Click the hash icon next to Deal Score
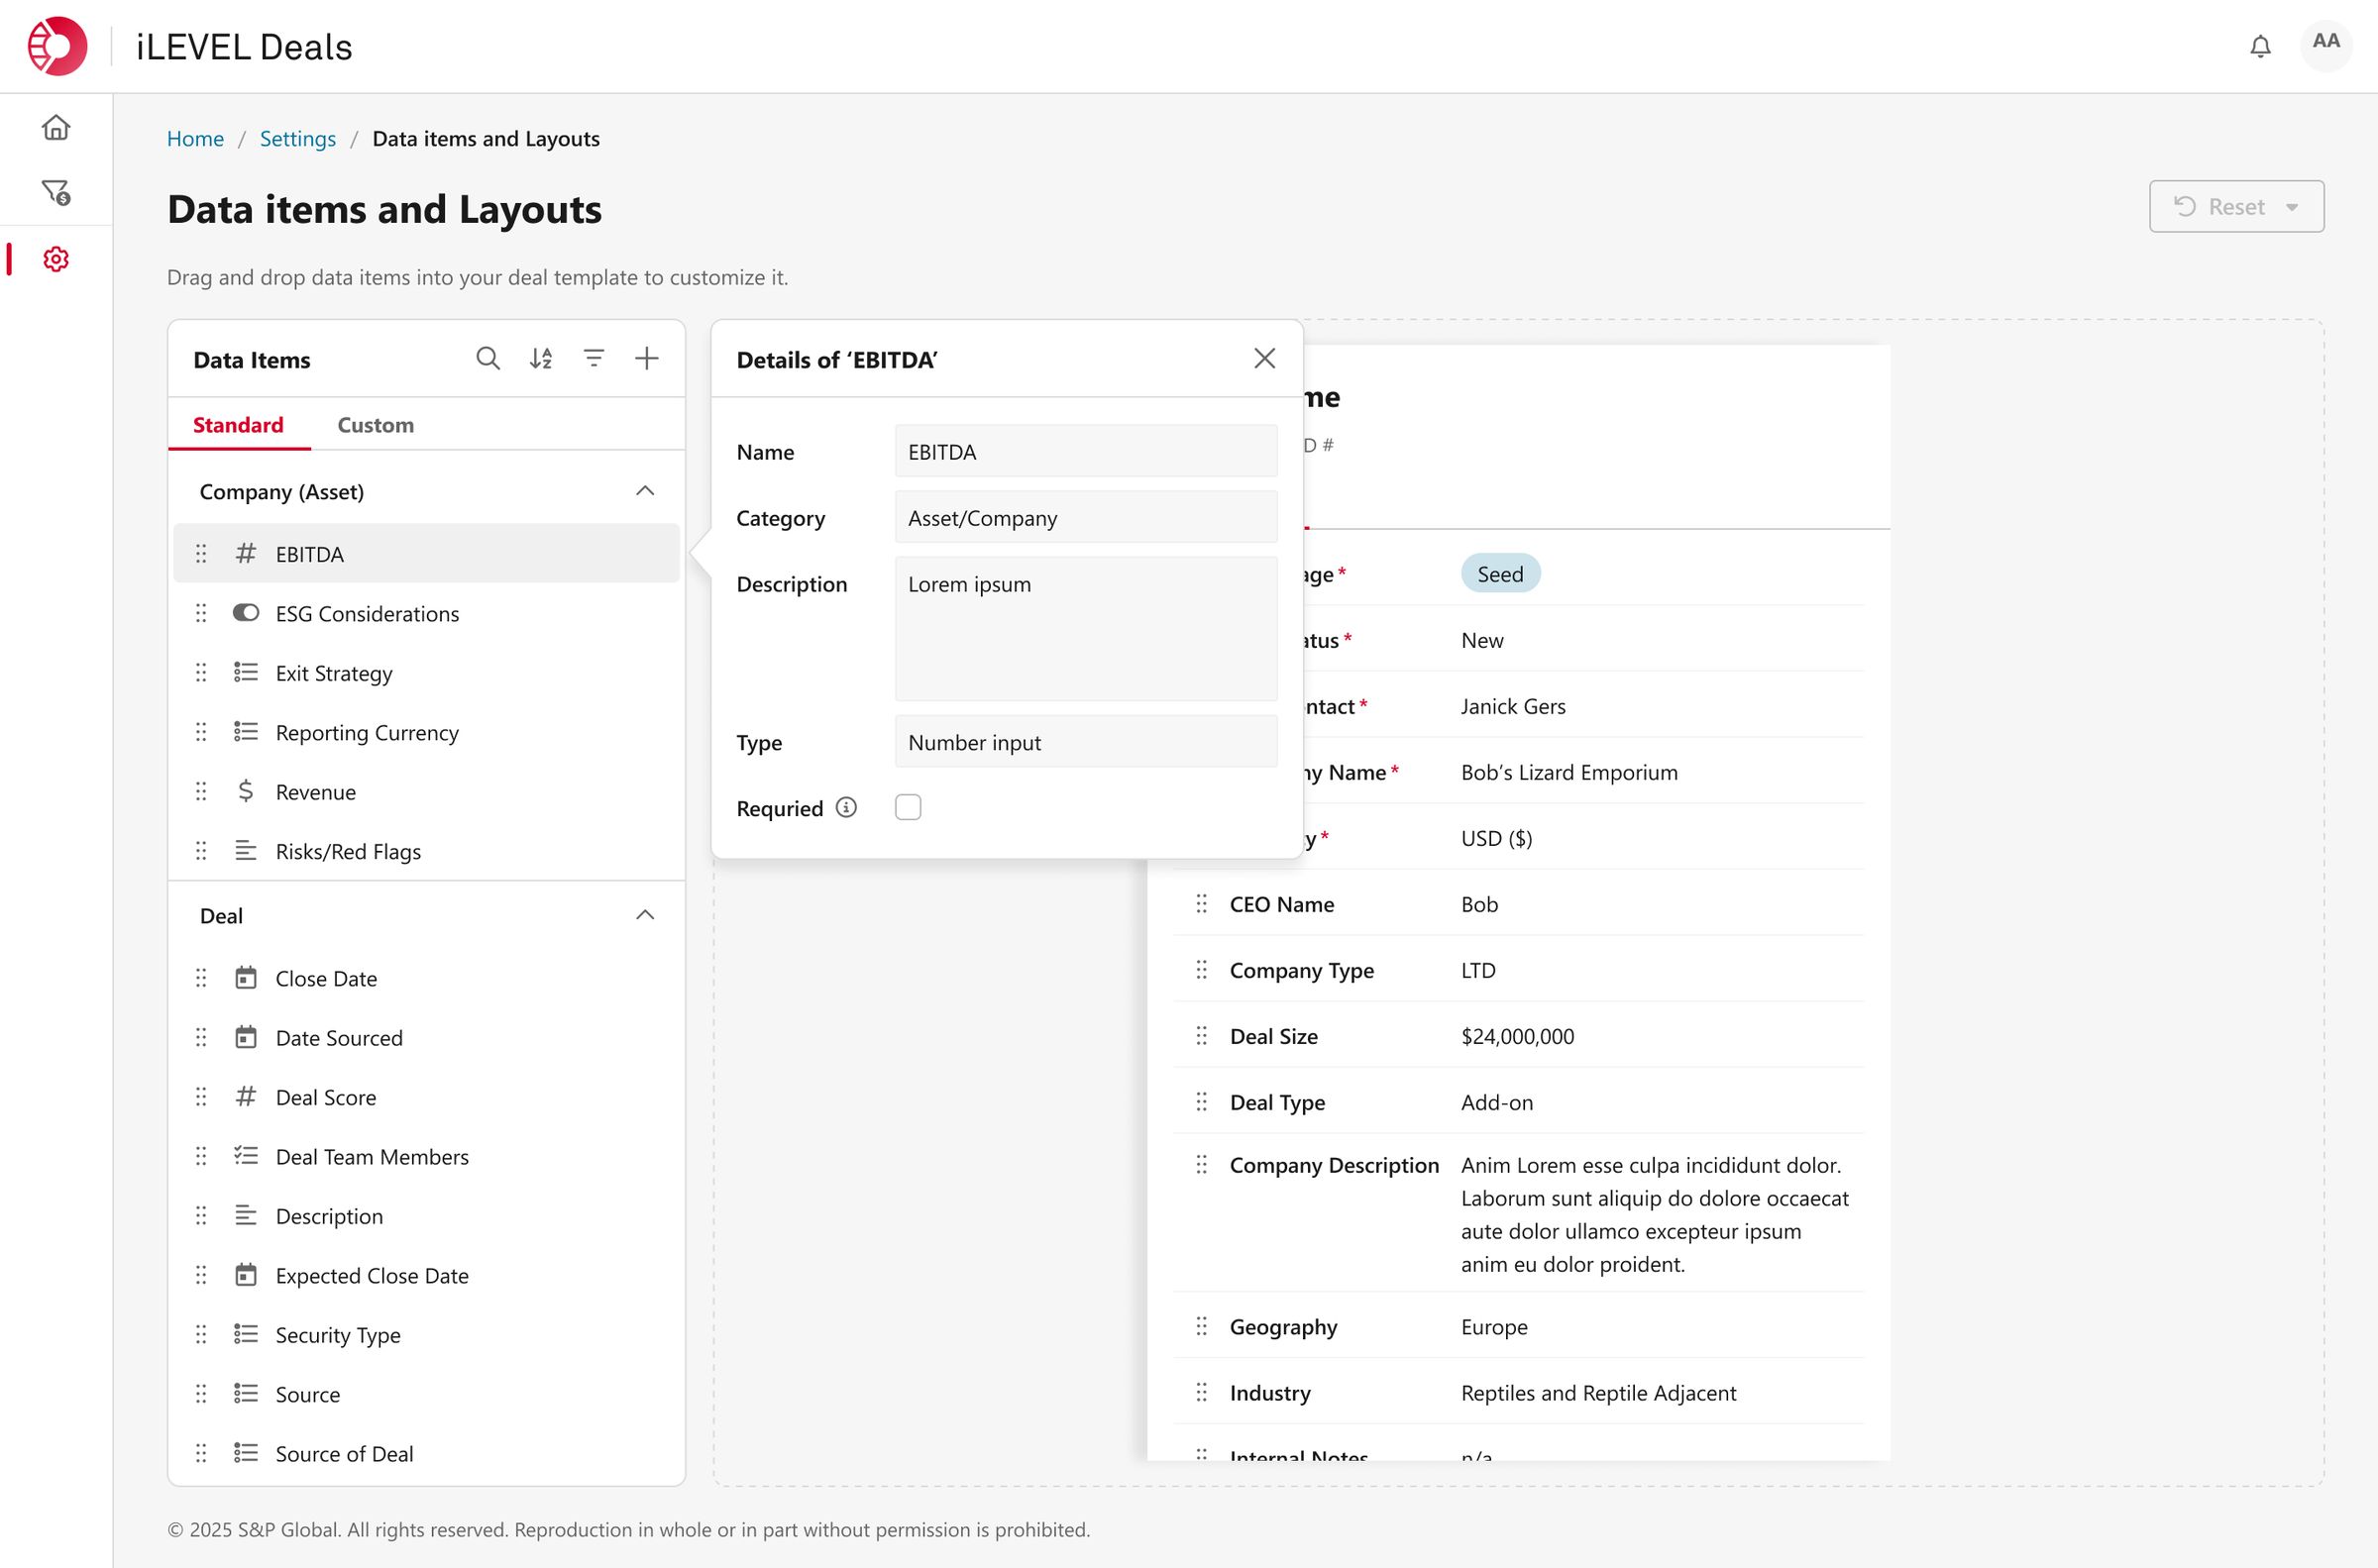Screen dimensions: 2378x1568 [246, 1096]
